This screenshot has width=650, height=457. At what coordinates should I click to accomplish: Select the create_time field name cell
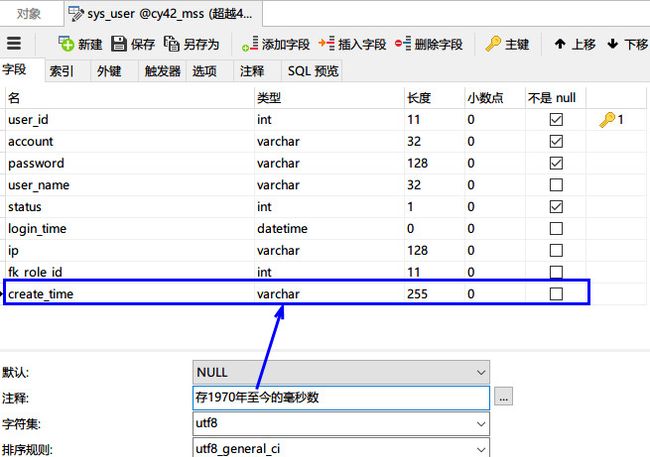pyautogui.click(x=130, y=294)
